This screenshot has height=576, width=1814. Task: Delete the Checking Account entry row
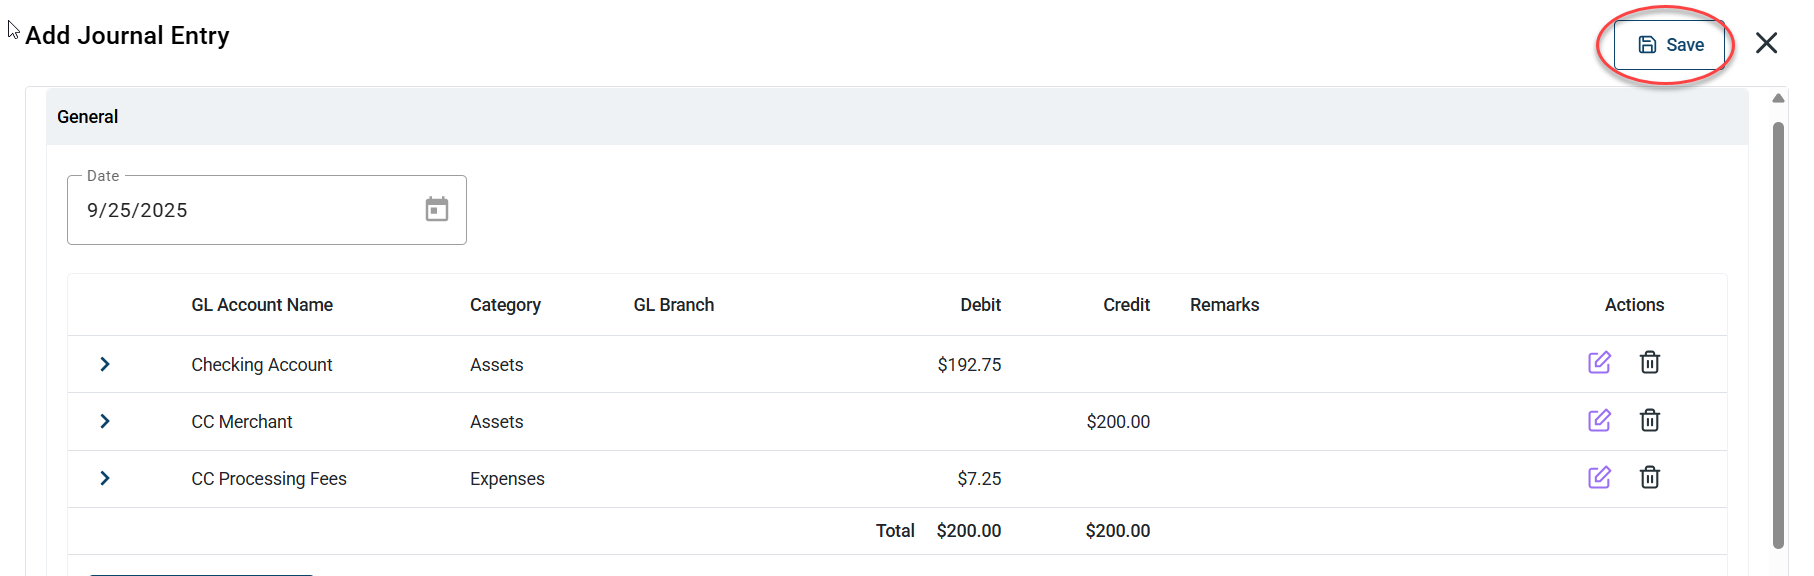[1650, 363]
